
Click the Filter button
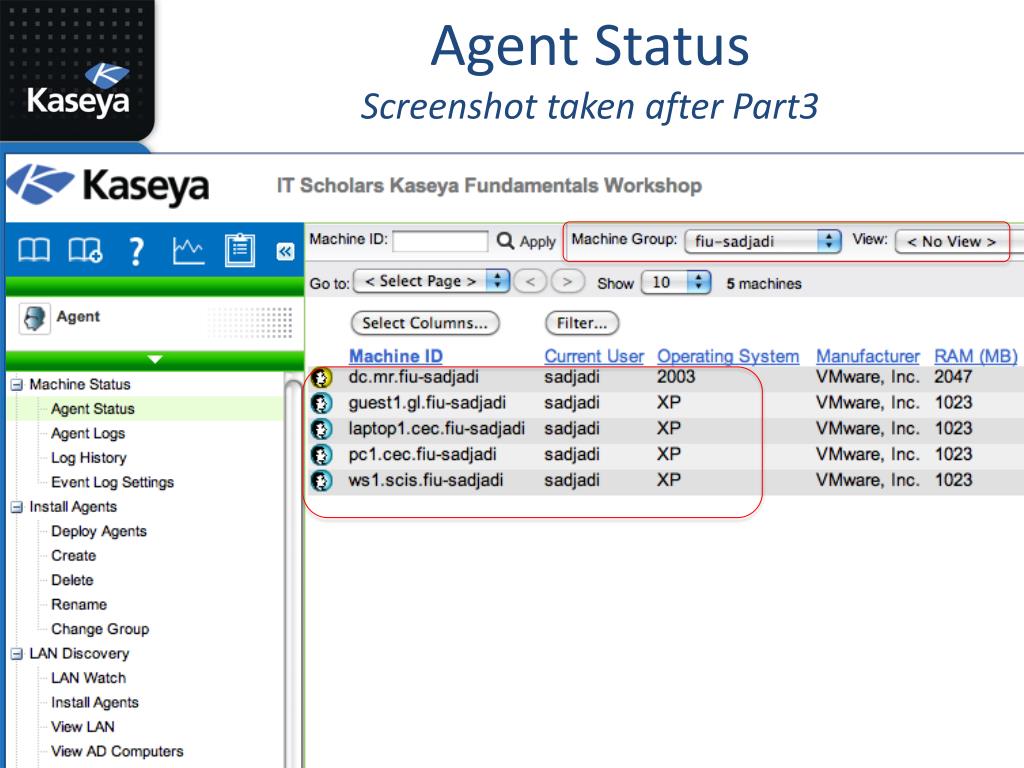582,323
